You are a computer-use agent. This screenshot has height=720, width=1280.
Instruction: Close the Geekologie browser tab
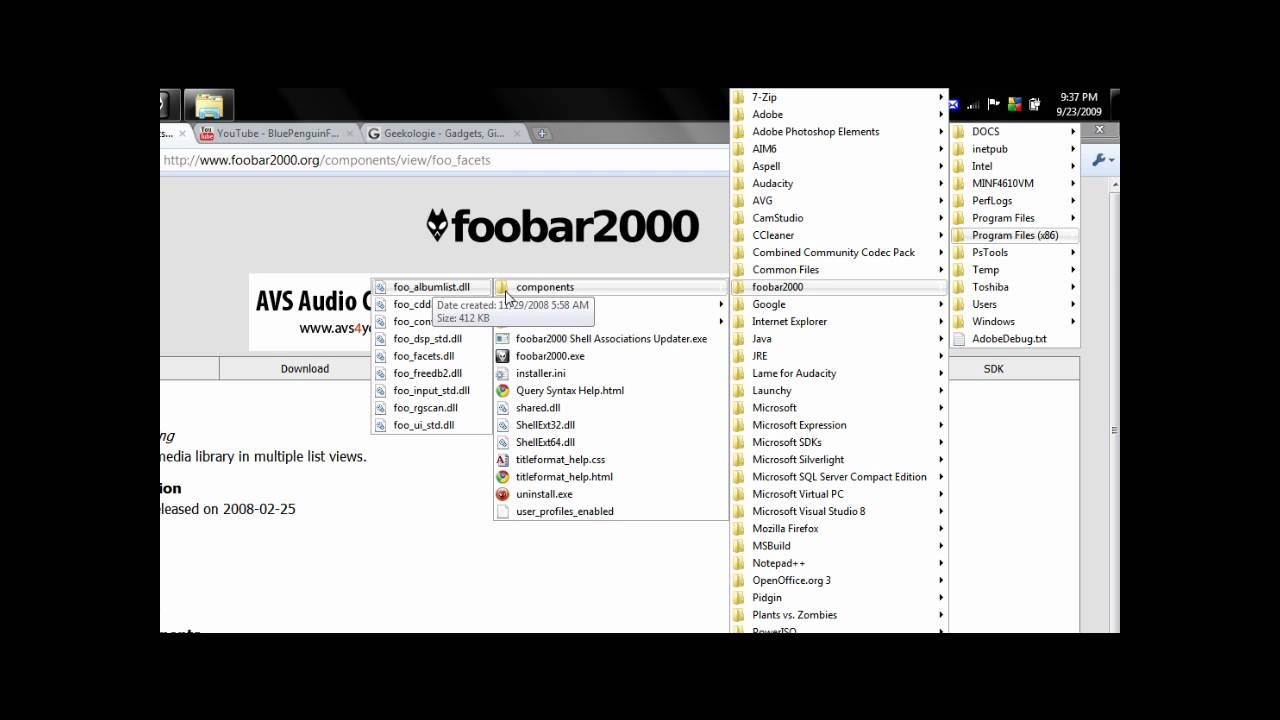pos(518,133)
